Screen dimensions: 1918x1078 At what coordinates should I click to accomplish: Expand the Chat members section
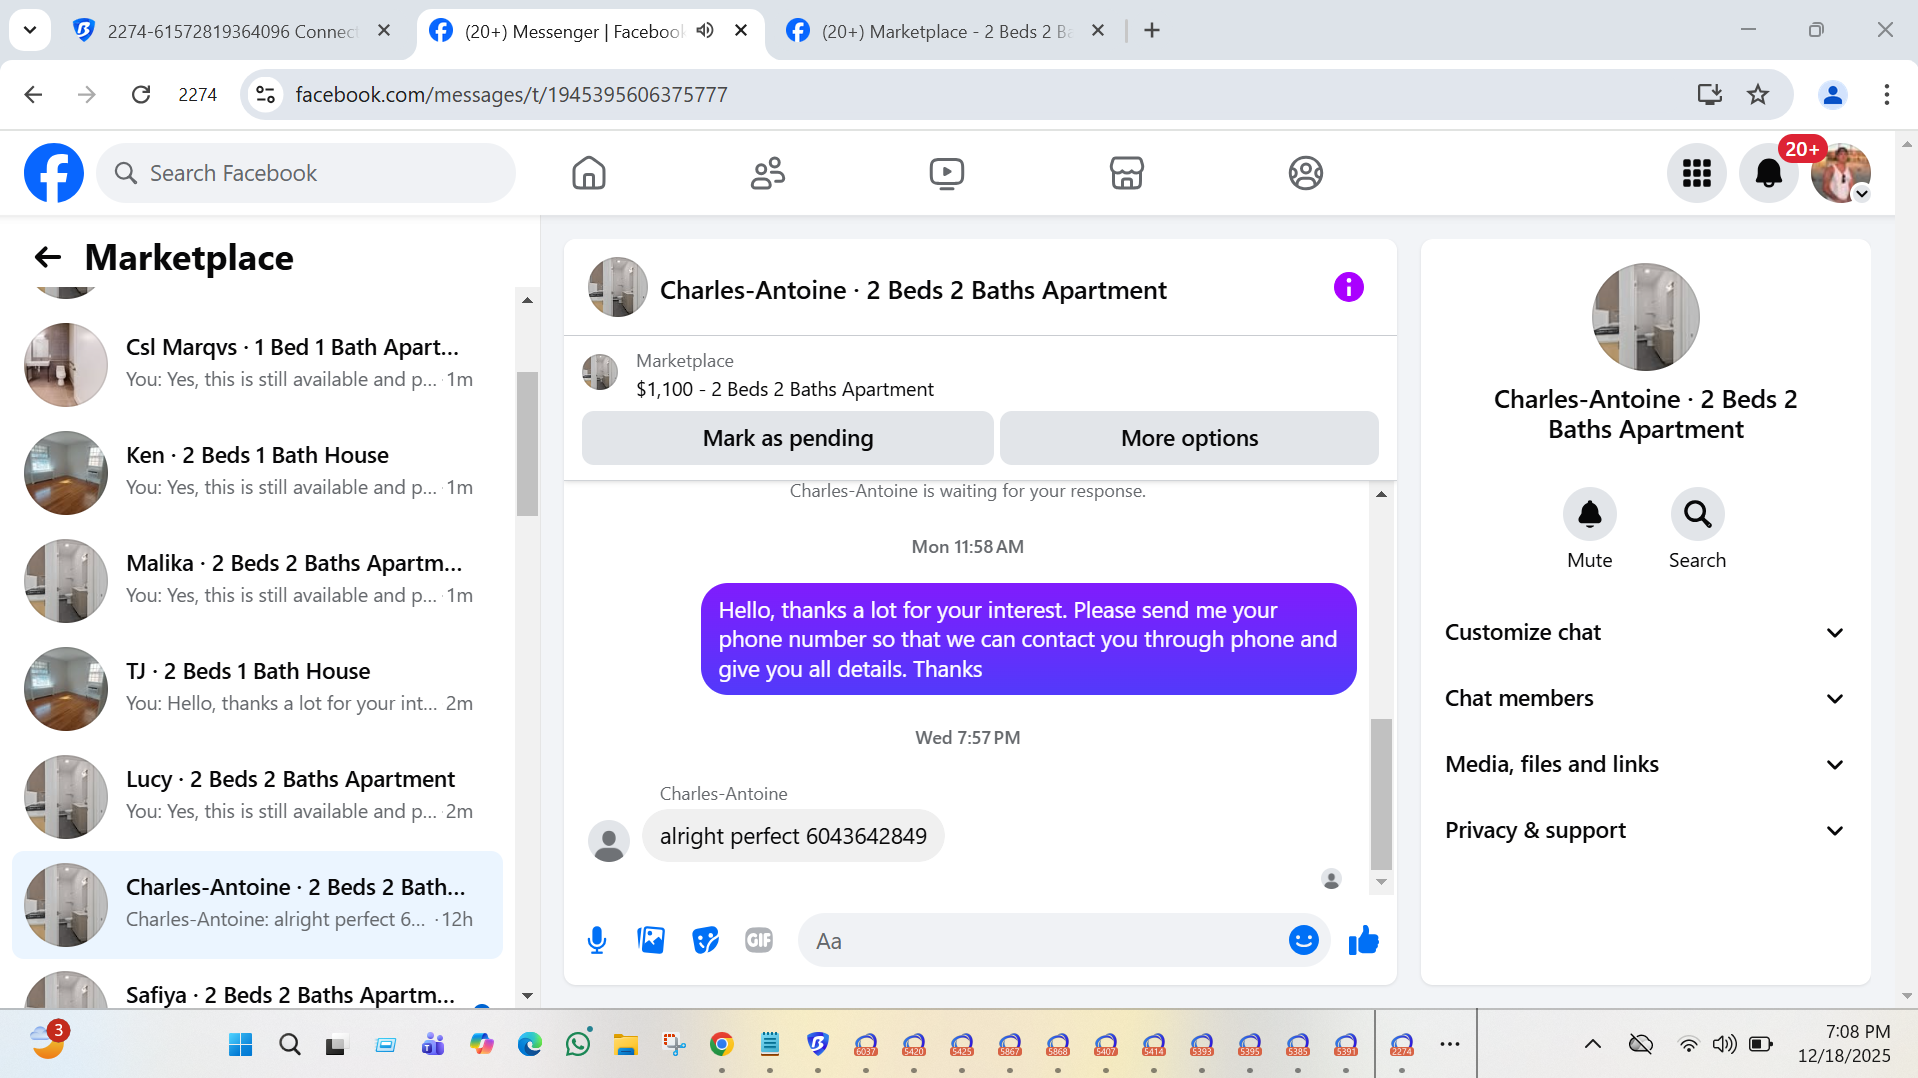1645,698
